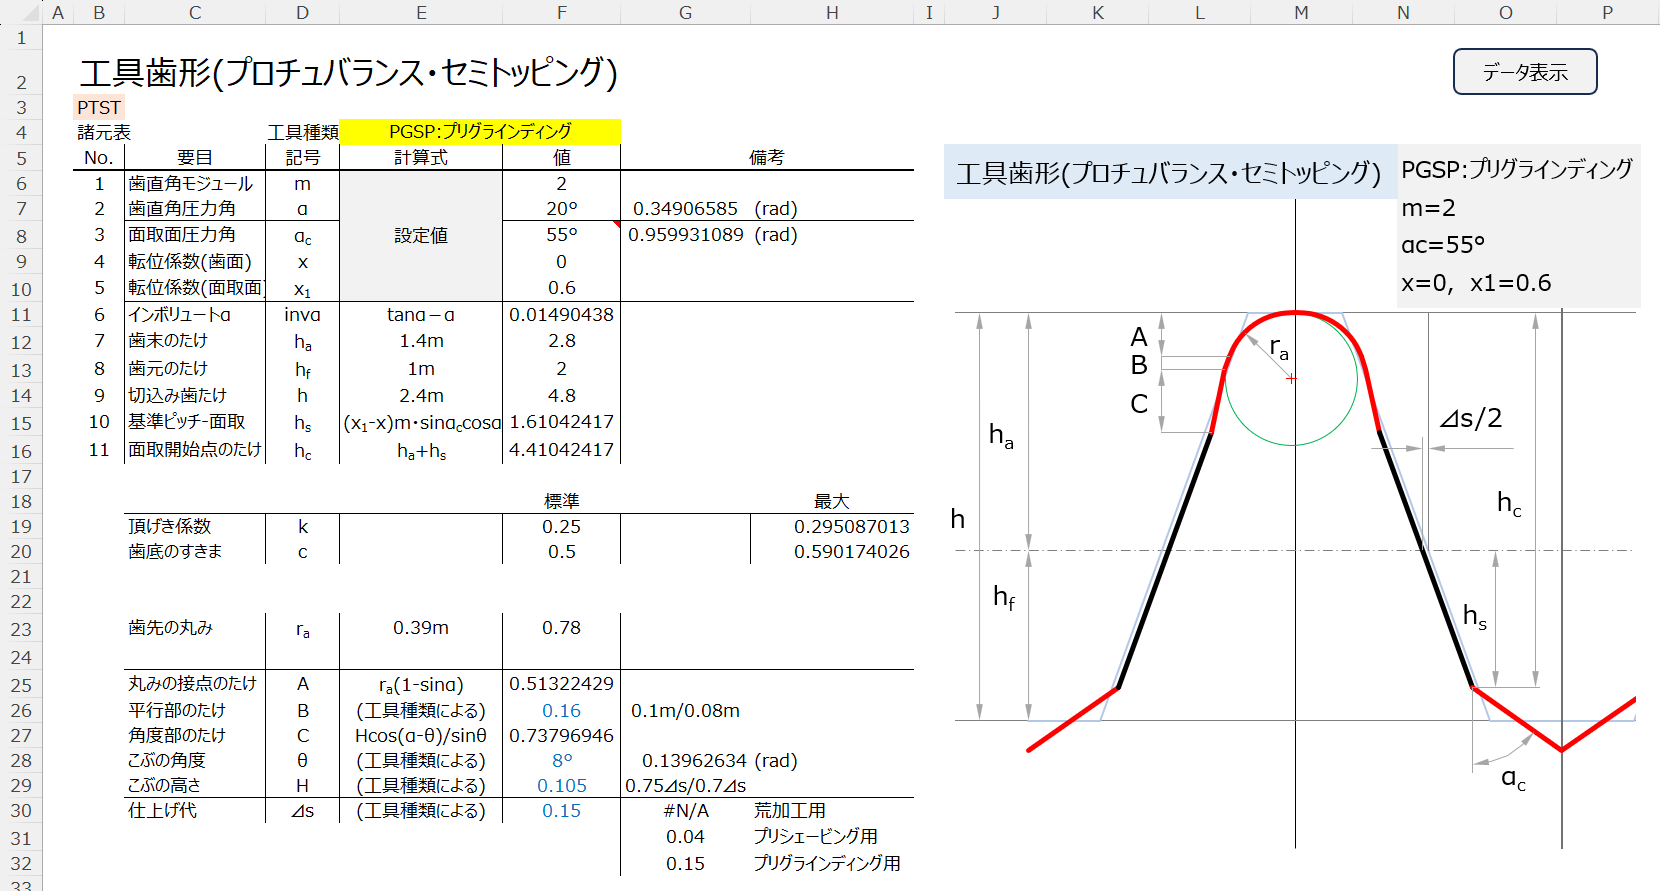Click the module value cell containing 2
This screenshot has width=1660, height=891.
click(x=561, y=183)
